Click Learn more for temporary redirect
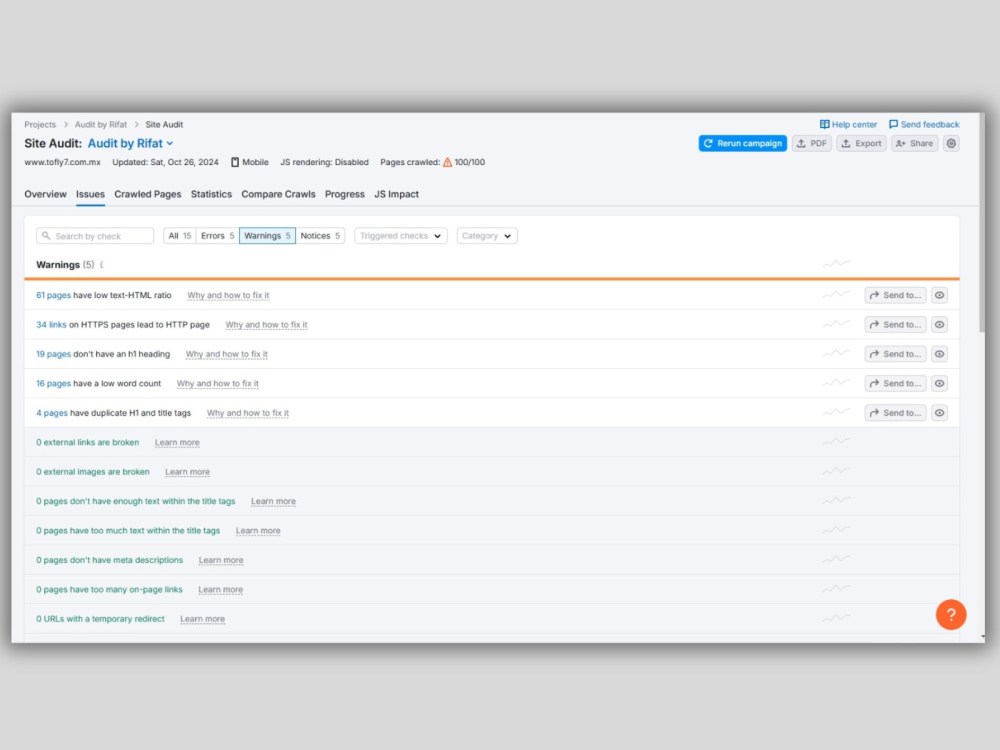This screenshot has width=1000, height=750. tap(202, 619)
